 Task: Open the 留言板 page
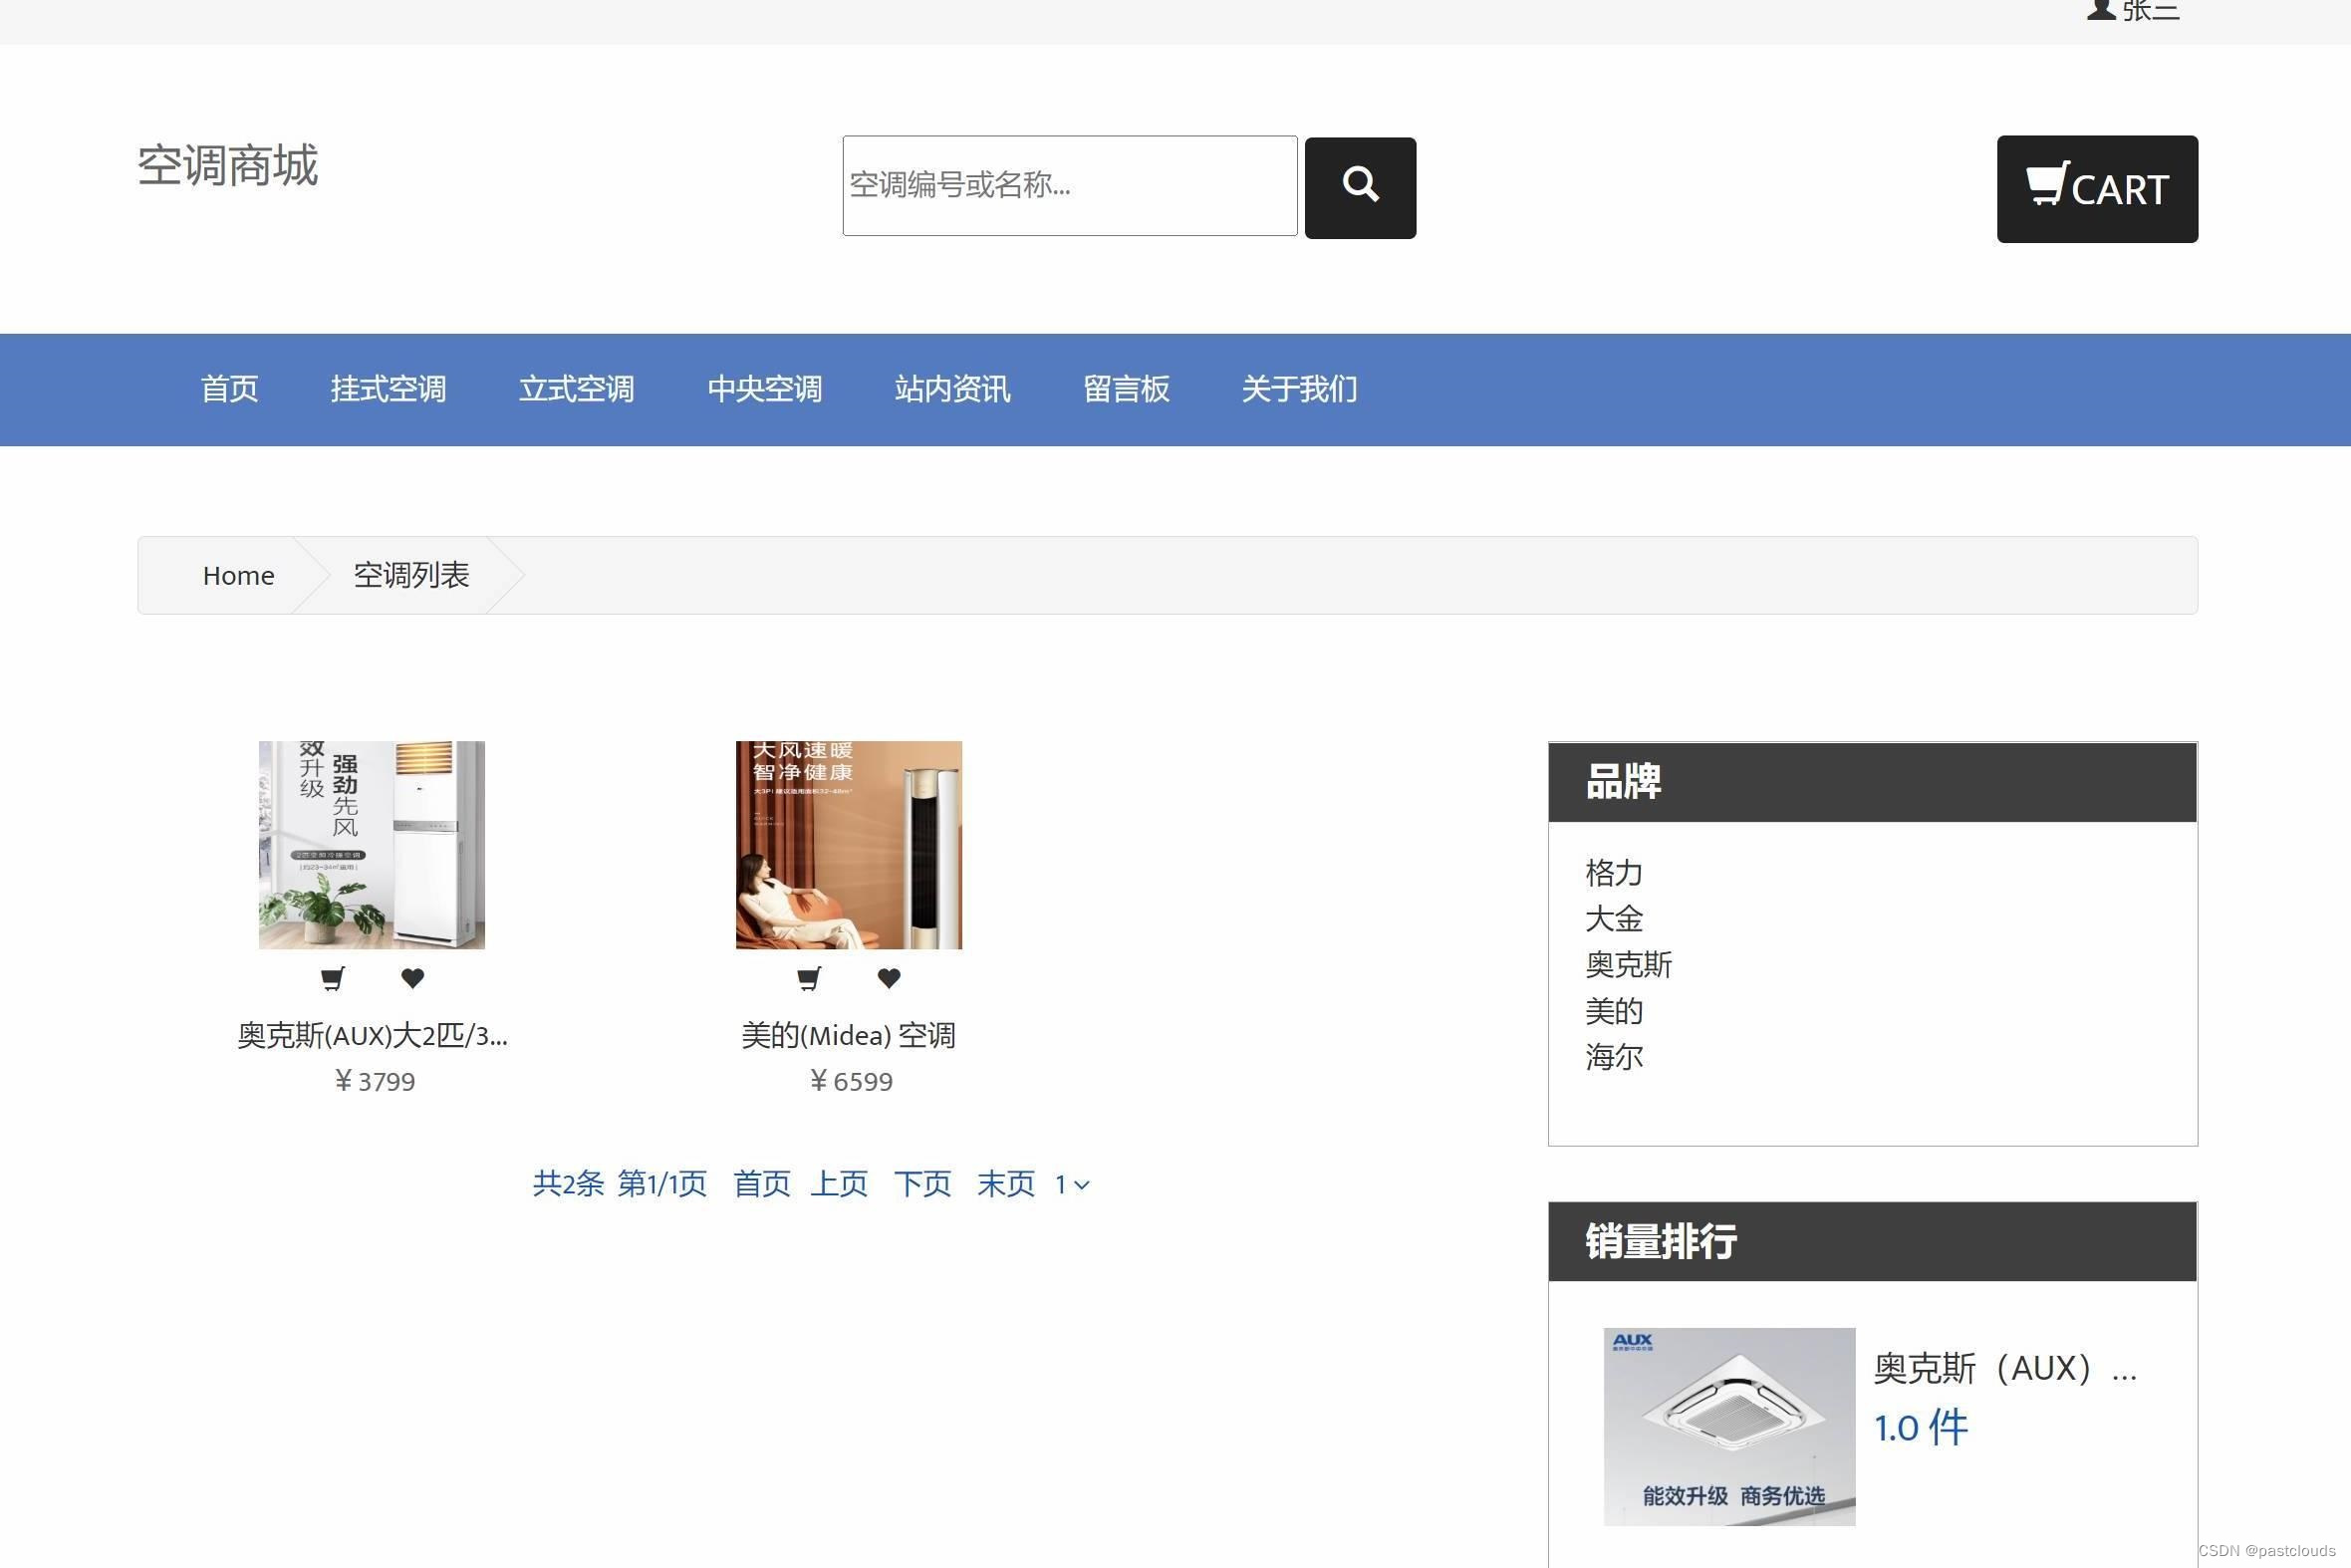pos(1127,389)
